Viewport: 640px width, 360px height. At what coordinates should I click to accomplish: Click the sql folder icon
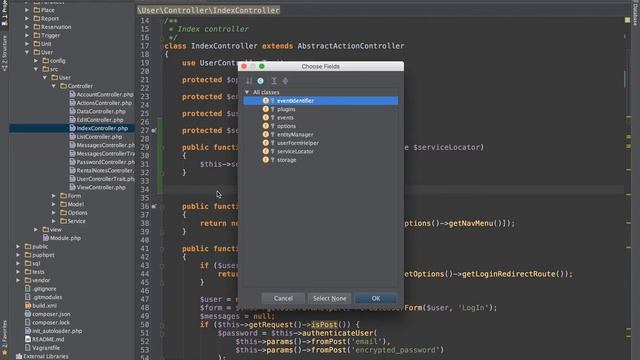click(28, 263)
